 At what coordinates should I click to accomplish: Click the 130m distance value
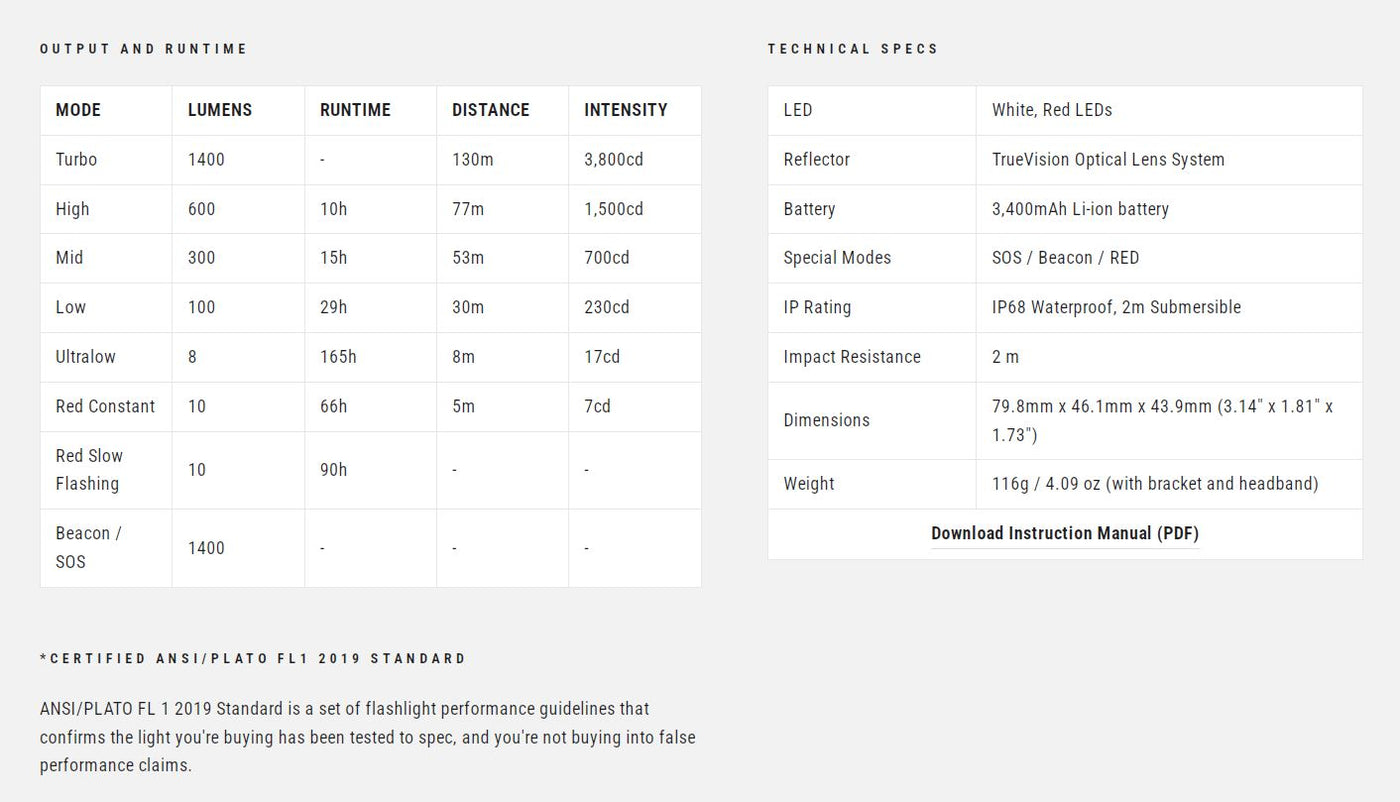click(x=472, y=159)
